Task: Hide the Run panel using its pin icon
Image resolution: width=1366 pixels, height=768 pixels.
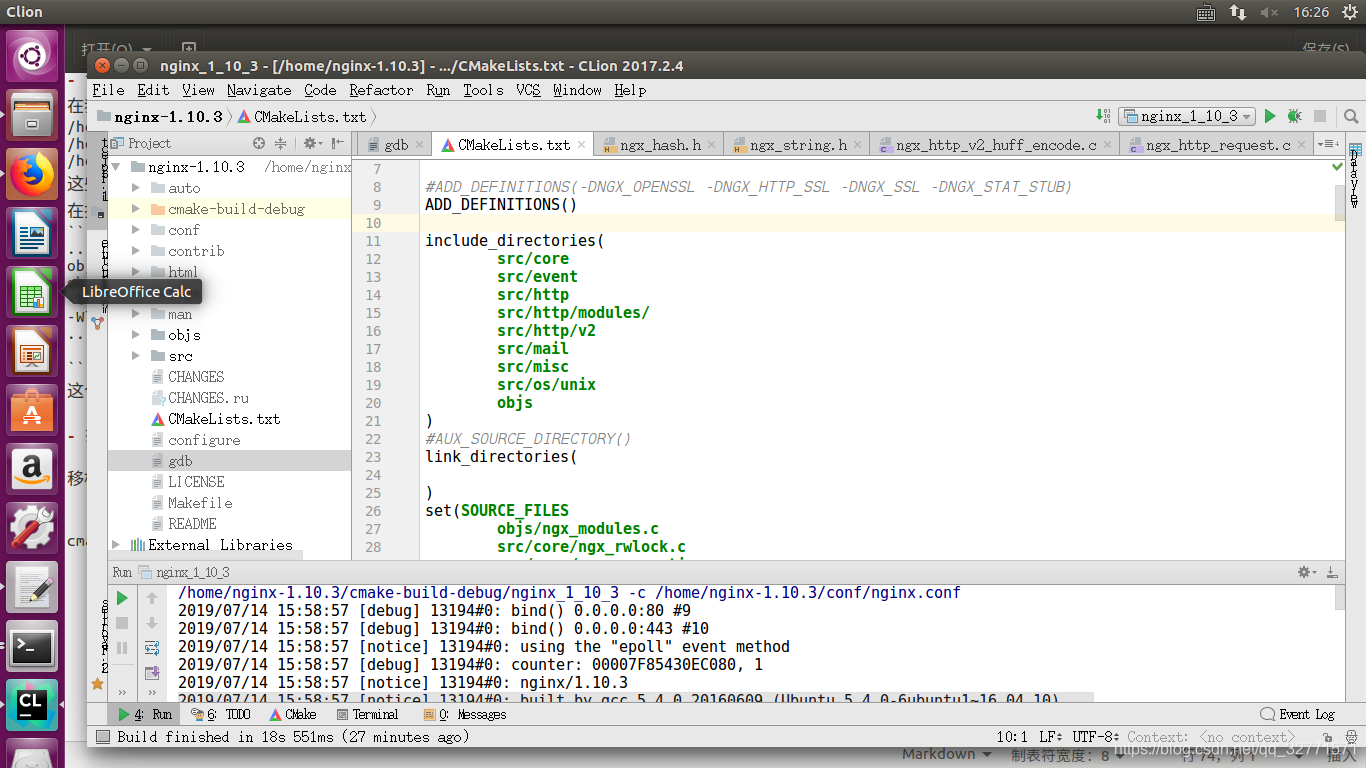Action: (x=1331, y=572)
